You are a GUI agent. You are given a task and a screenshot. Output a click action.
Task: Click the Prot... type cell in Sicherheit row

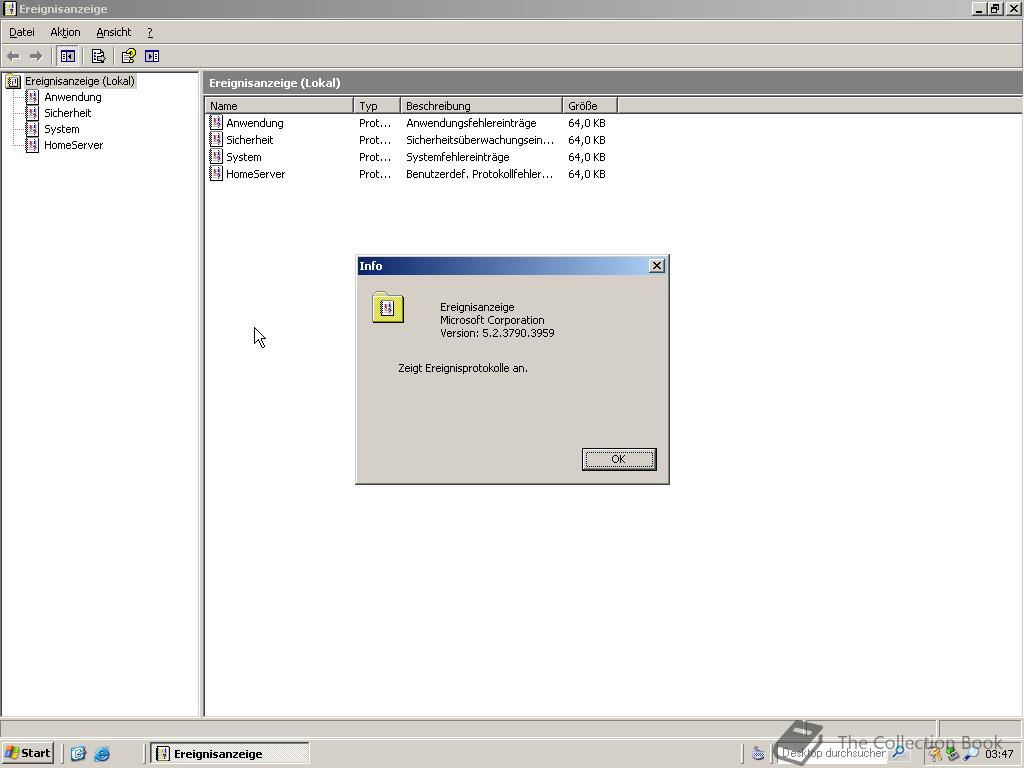tap(375, 140)
